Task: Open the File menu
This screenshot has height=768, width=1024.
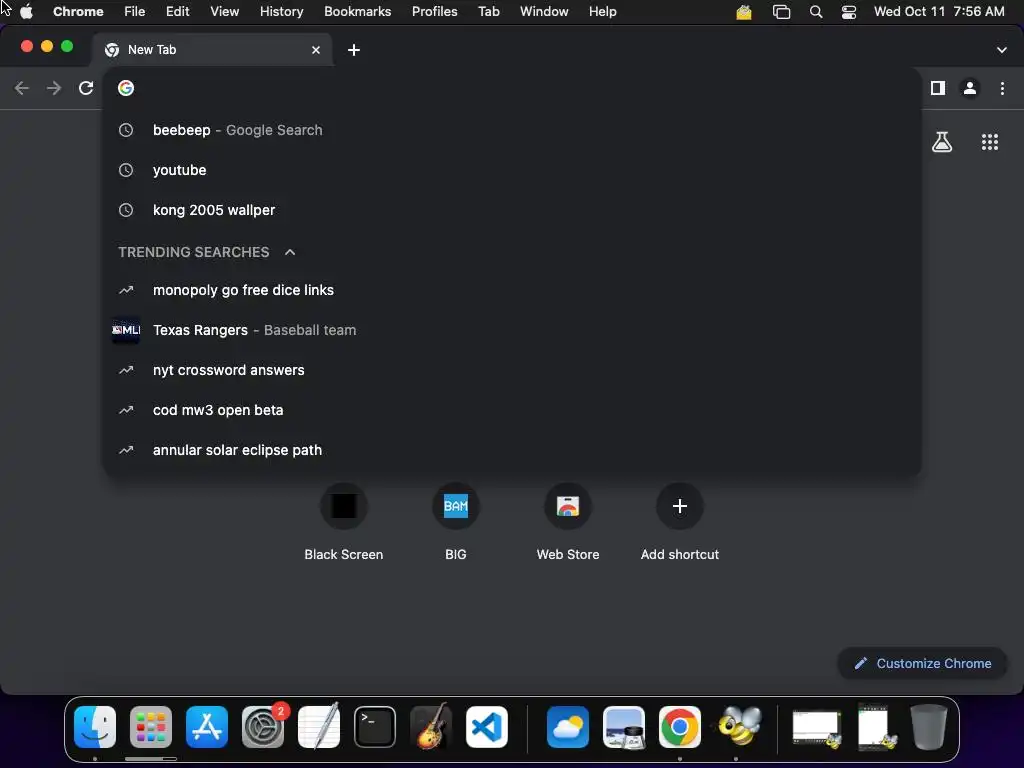Action: click(x=135, y=11)
